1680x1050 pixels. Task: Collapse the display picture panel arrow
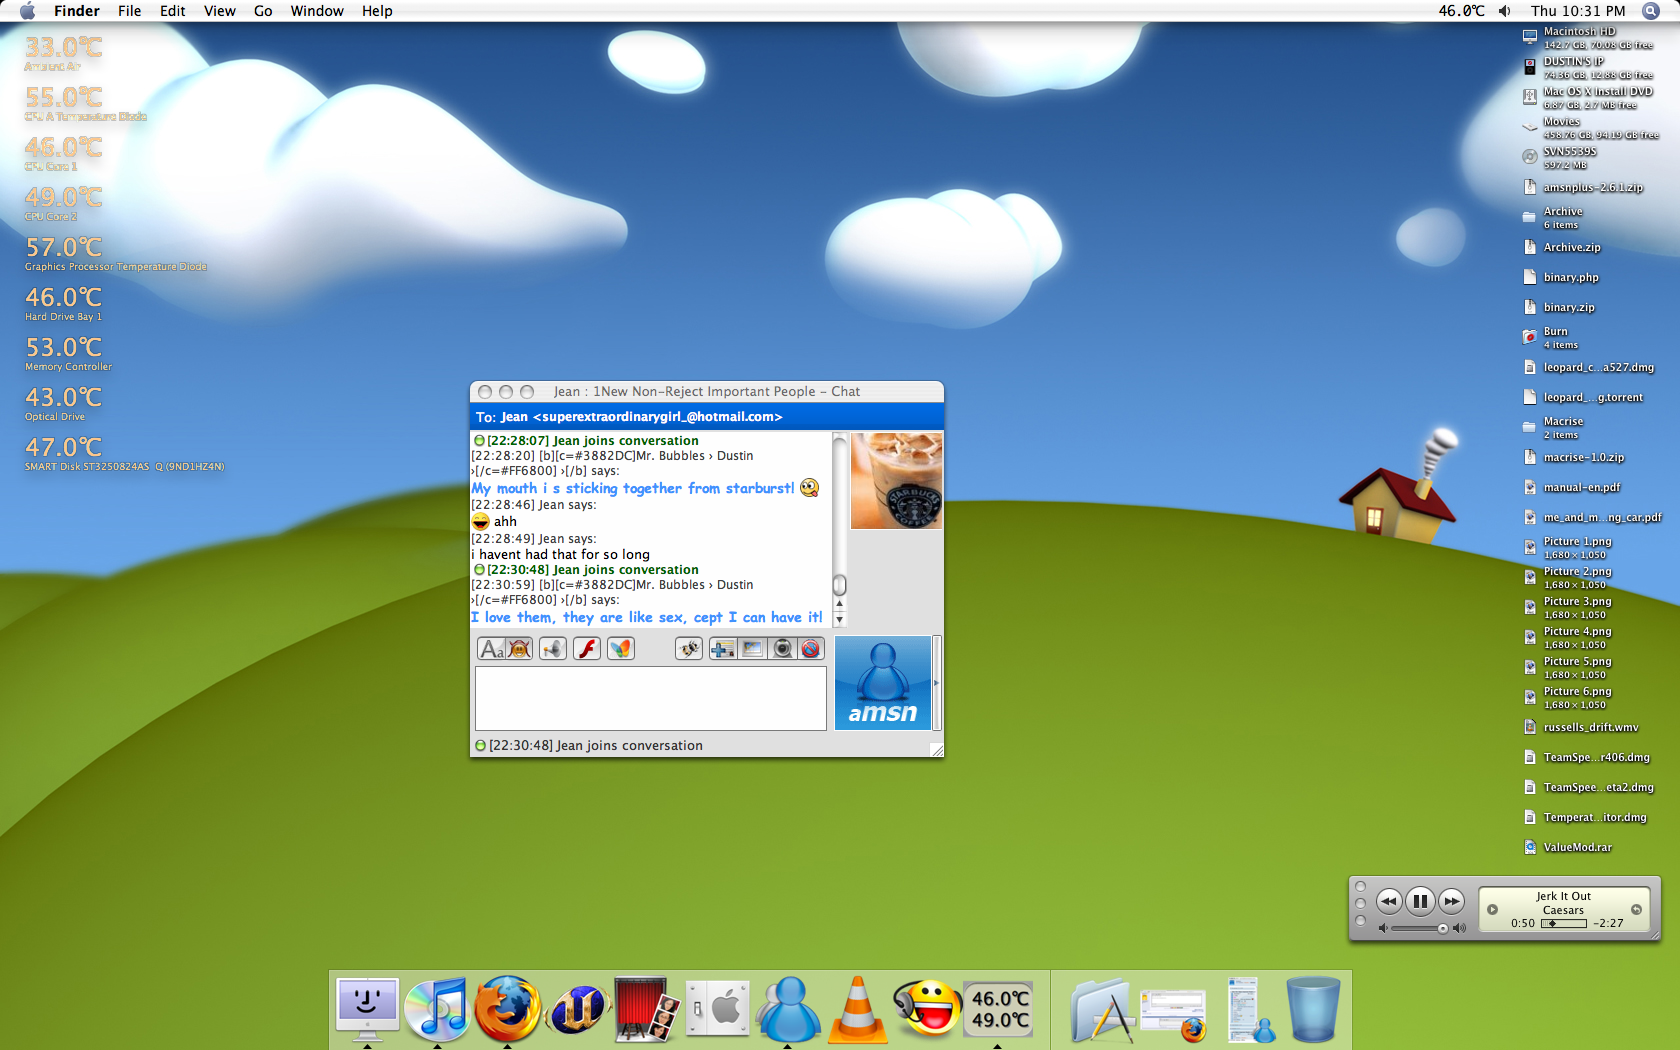[x=937, y=683]
